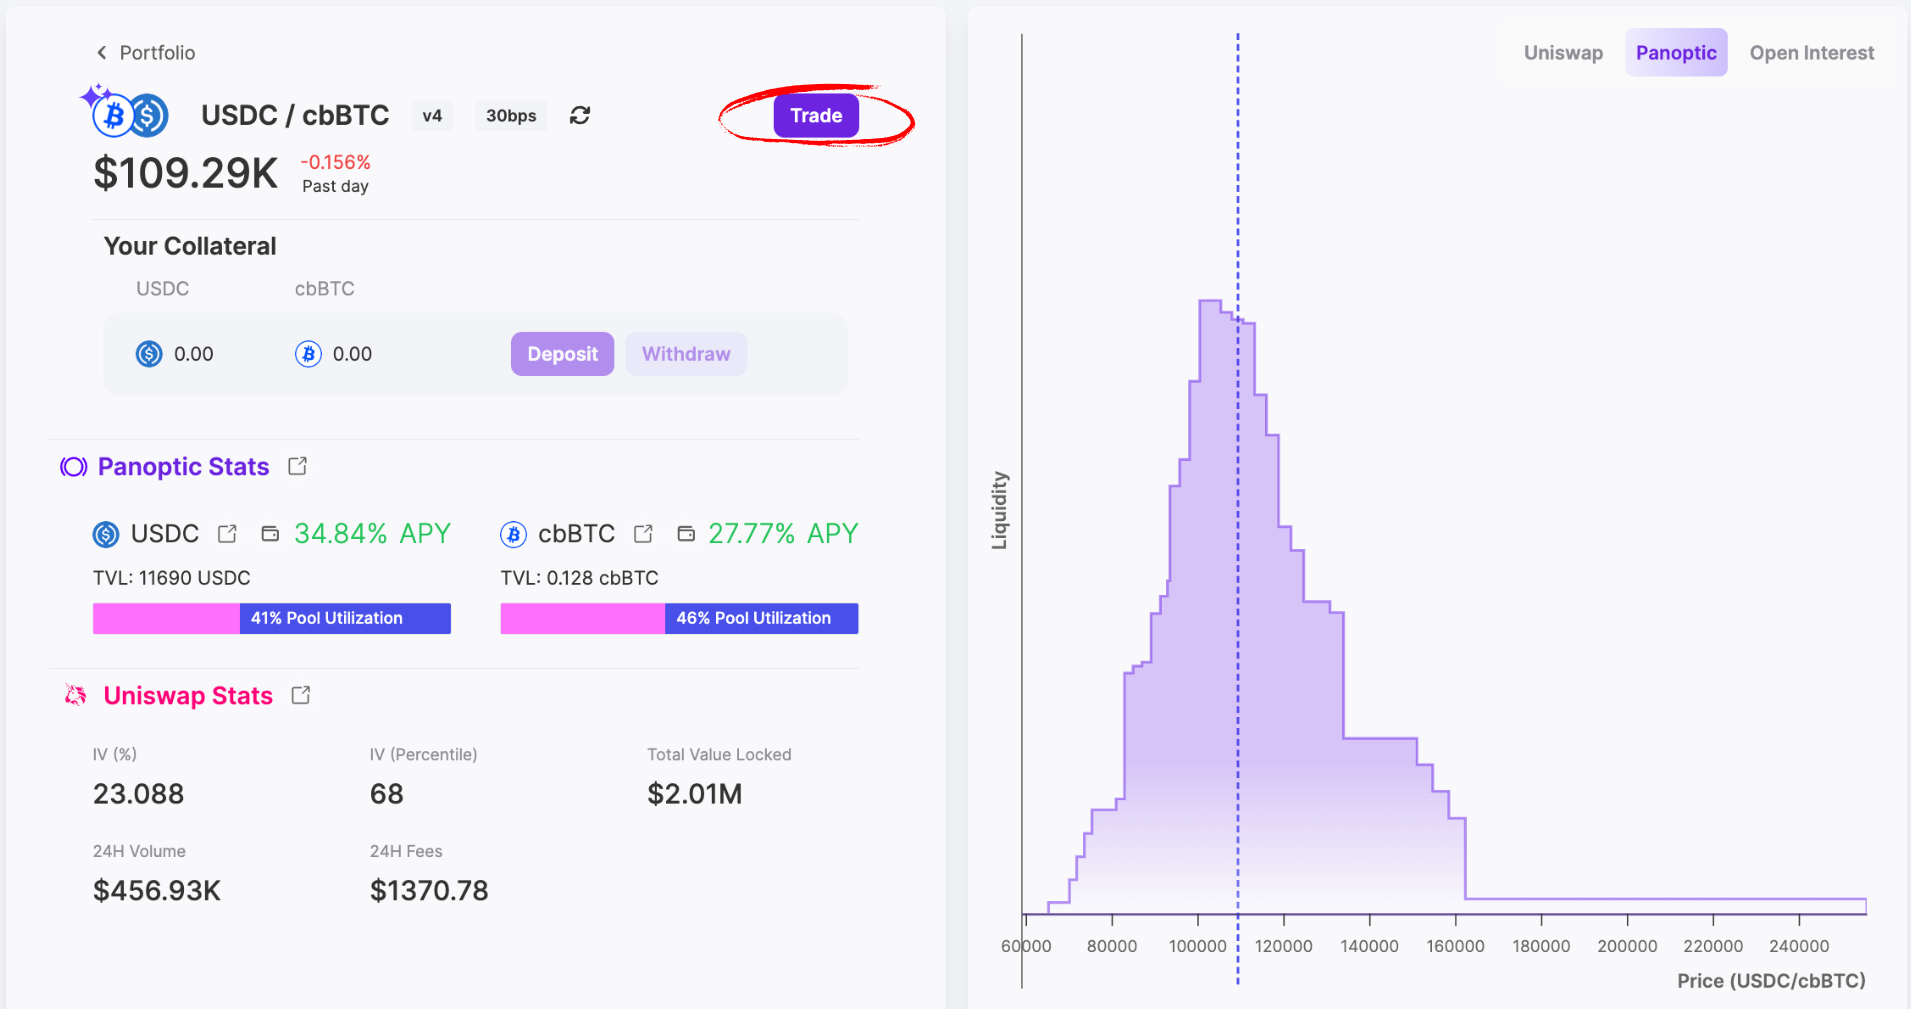The height and width of the screenshot is (1009, 1911).
Task: Click the USDC token icon under Panoptic Stats
Action: 106,535
